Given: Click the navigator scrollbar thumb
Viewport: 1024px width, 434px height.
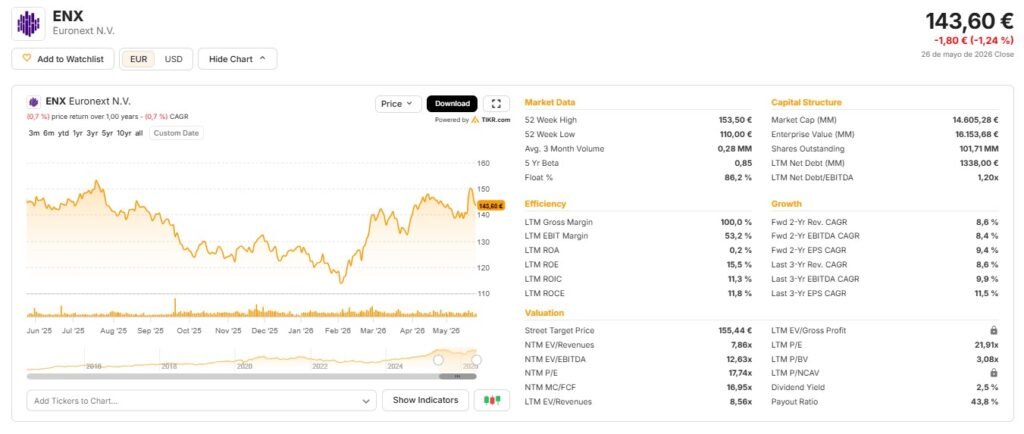Looking at the screenshot, I should (457, 376).
